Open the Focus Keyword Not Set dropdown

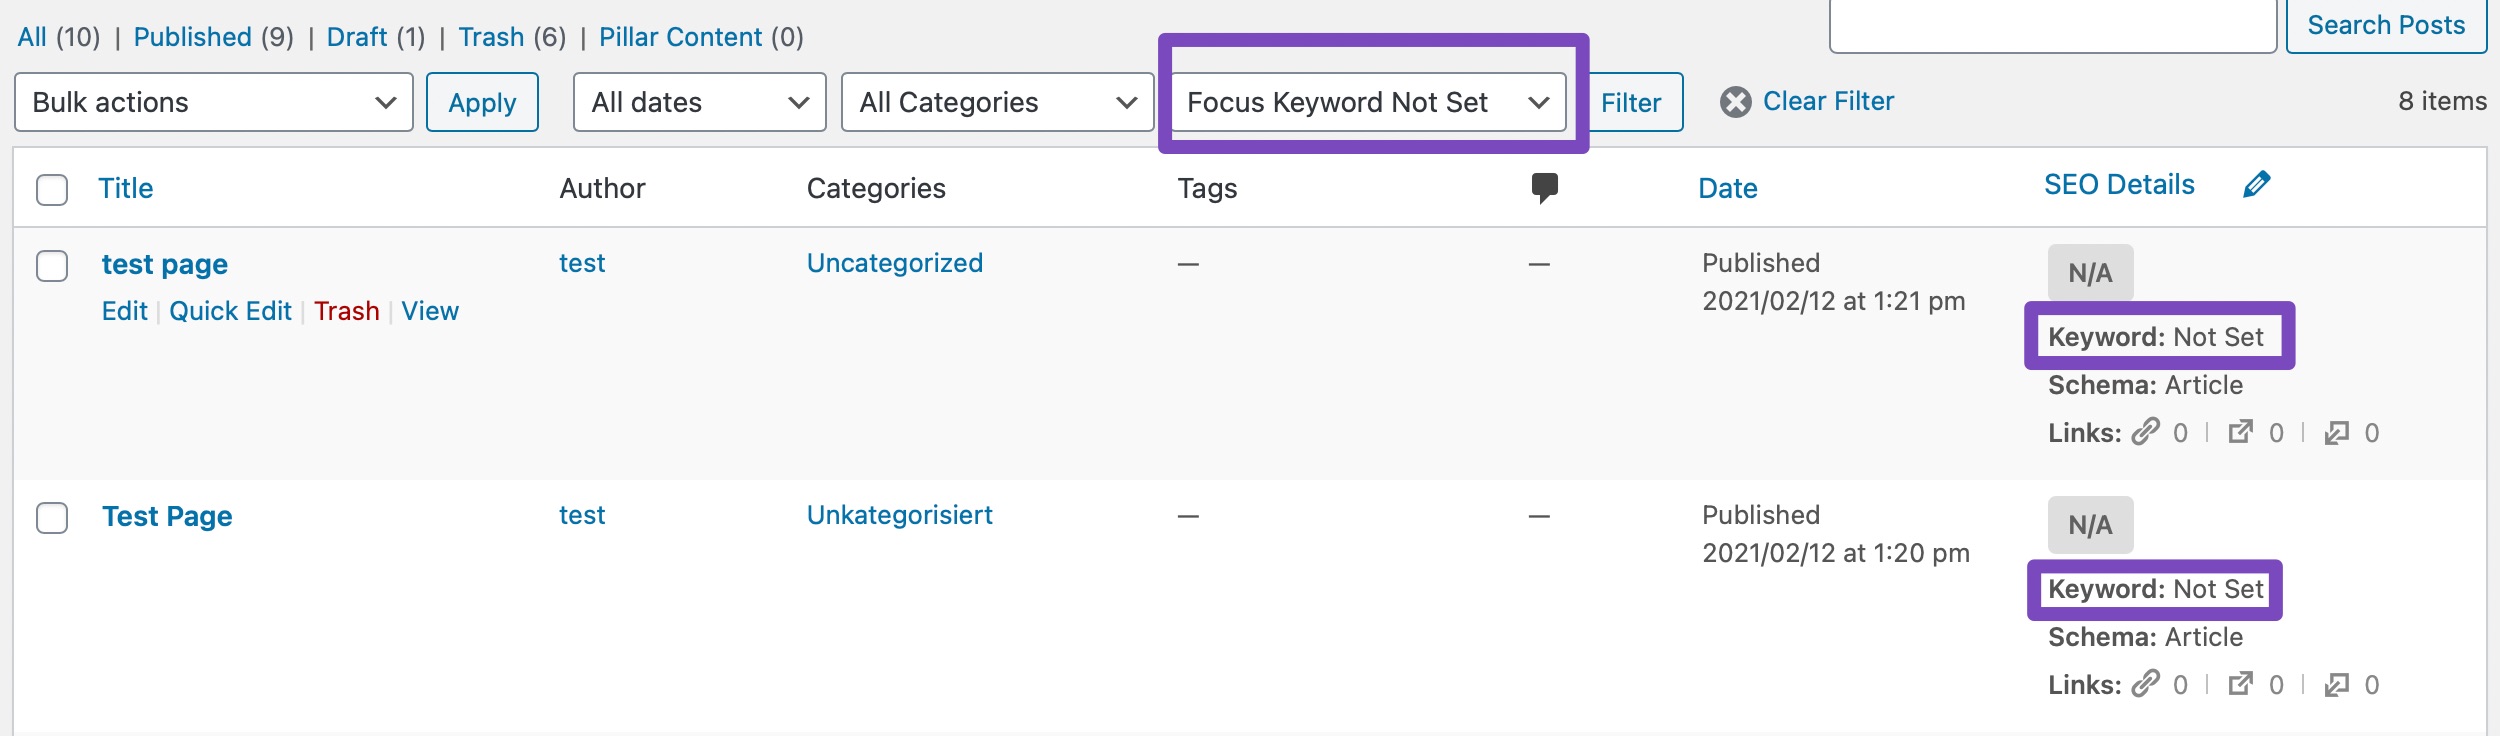(1367, 102)
